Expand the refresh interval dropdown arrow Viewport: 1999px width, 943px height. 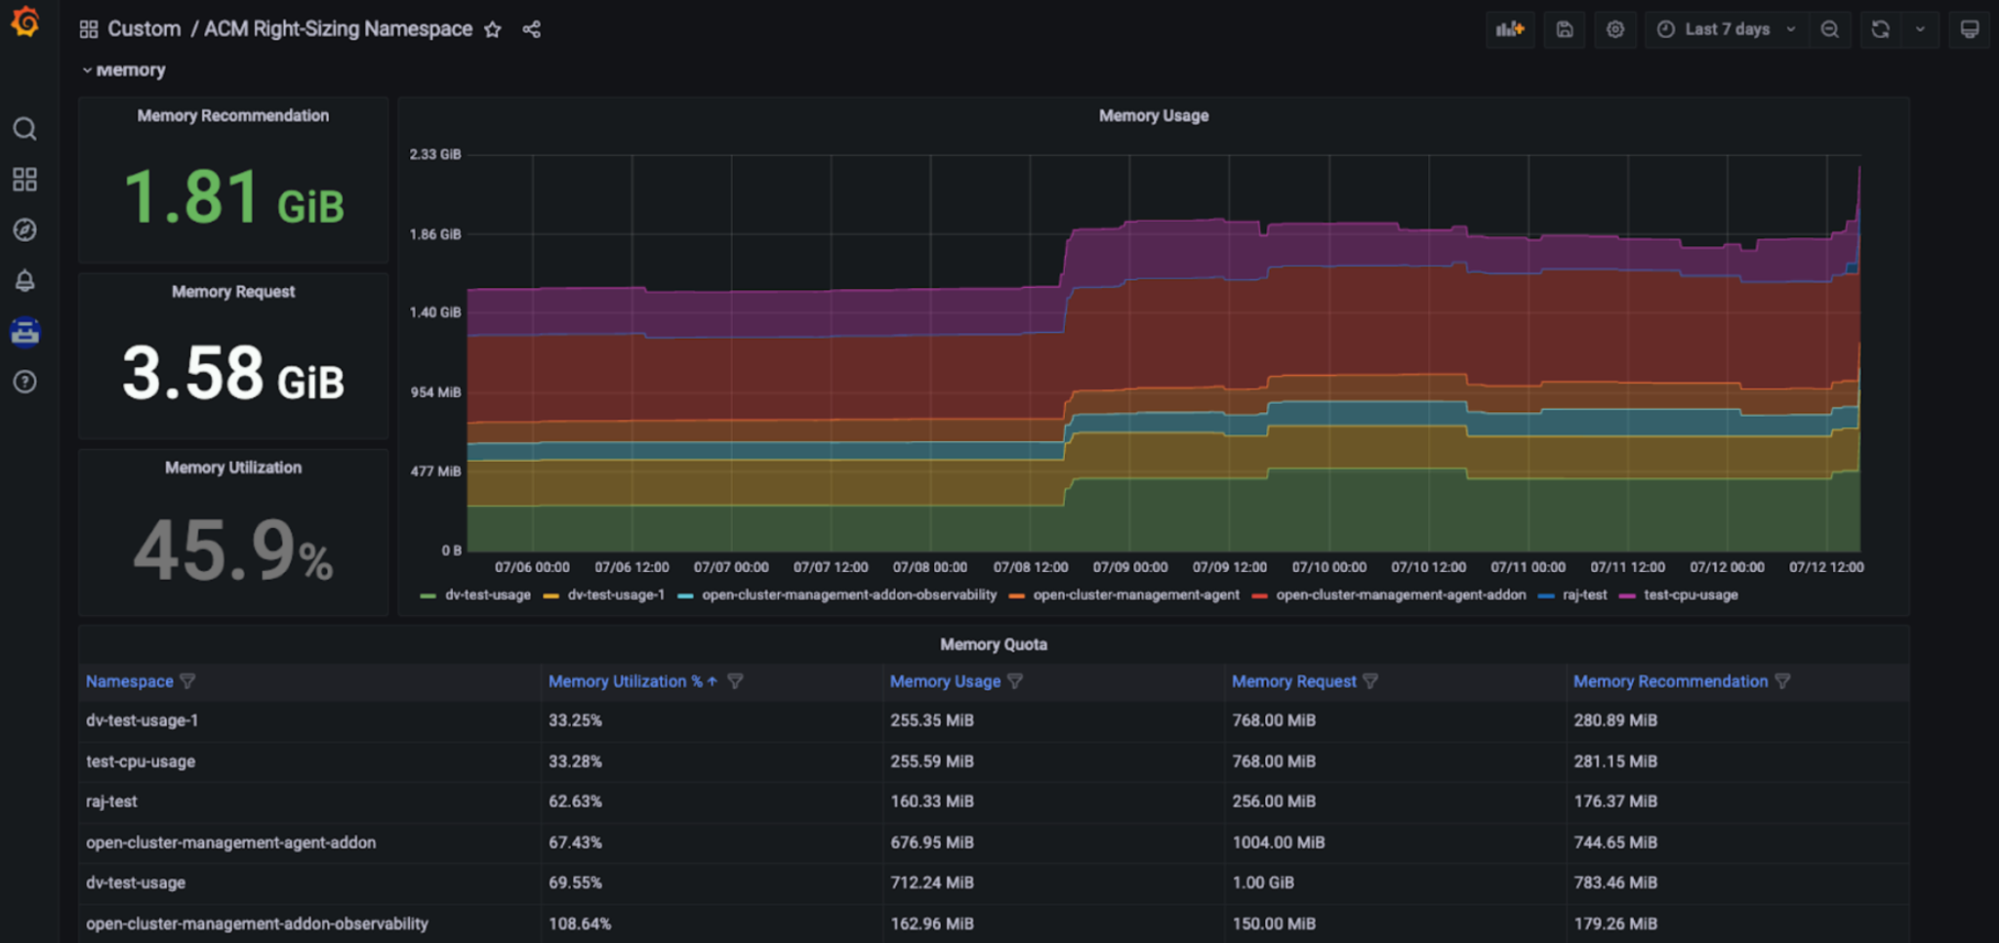pyautogui.click(x=1920, y=30)
